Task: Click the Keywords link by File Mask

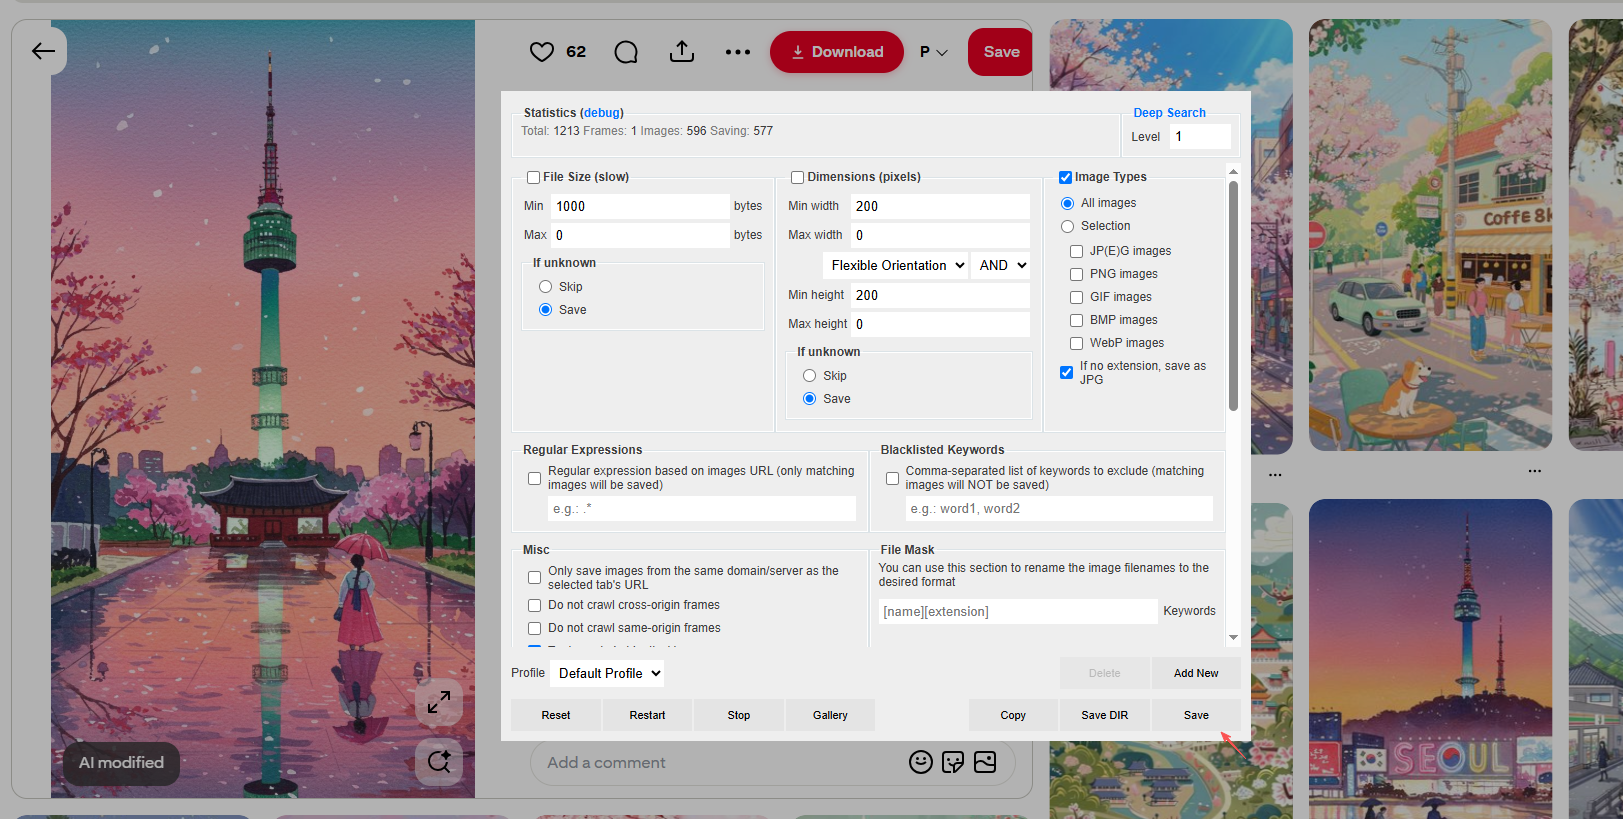Action: pyautogui.click(x=1189, y=611)
